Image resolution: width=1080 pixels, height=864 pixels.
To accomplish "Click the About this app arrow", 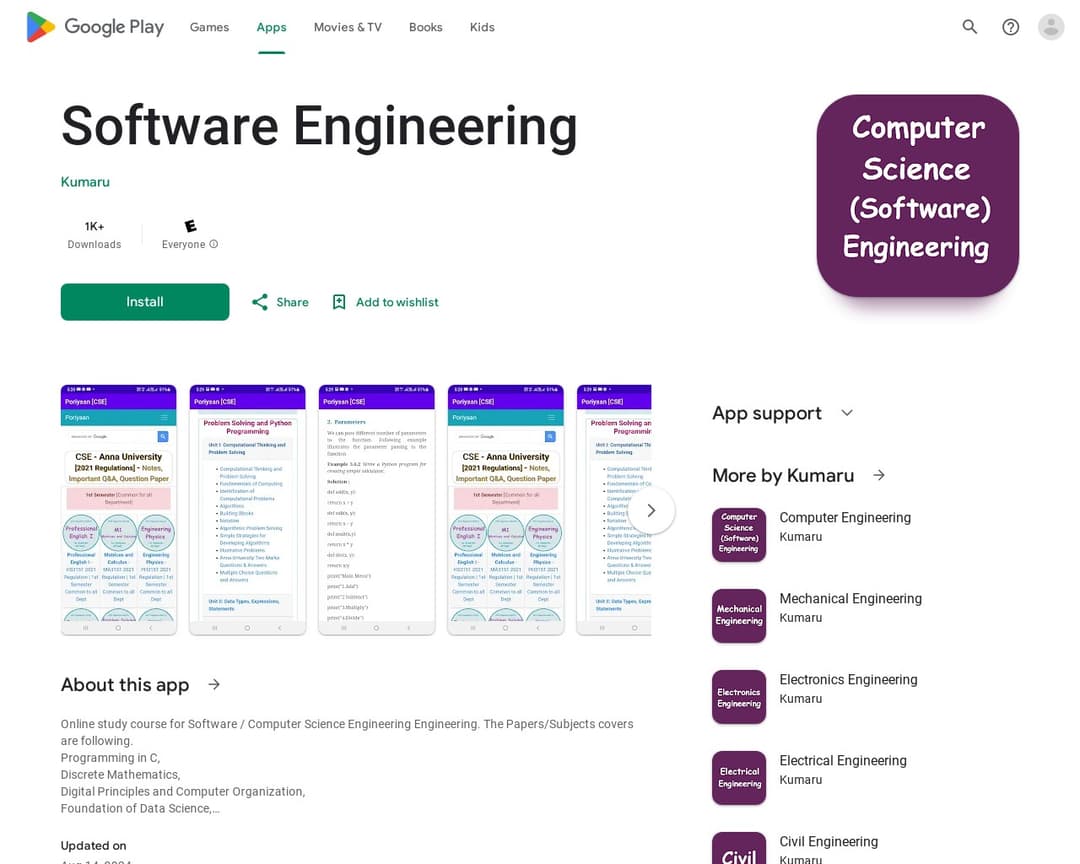I will click(x=214, y=684).
